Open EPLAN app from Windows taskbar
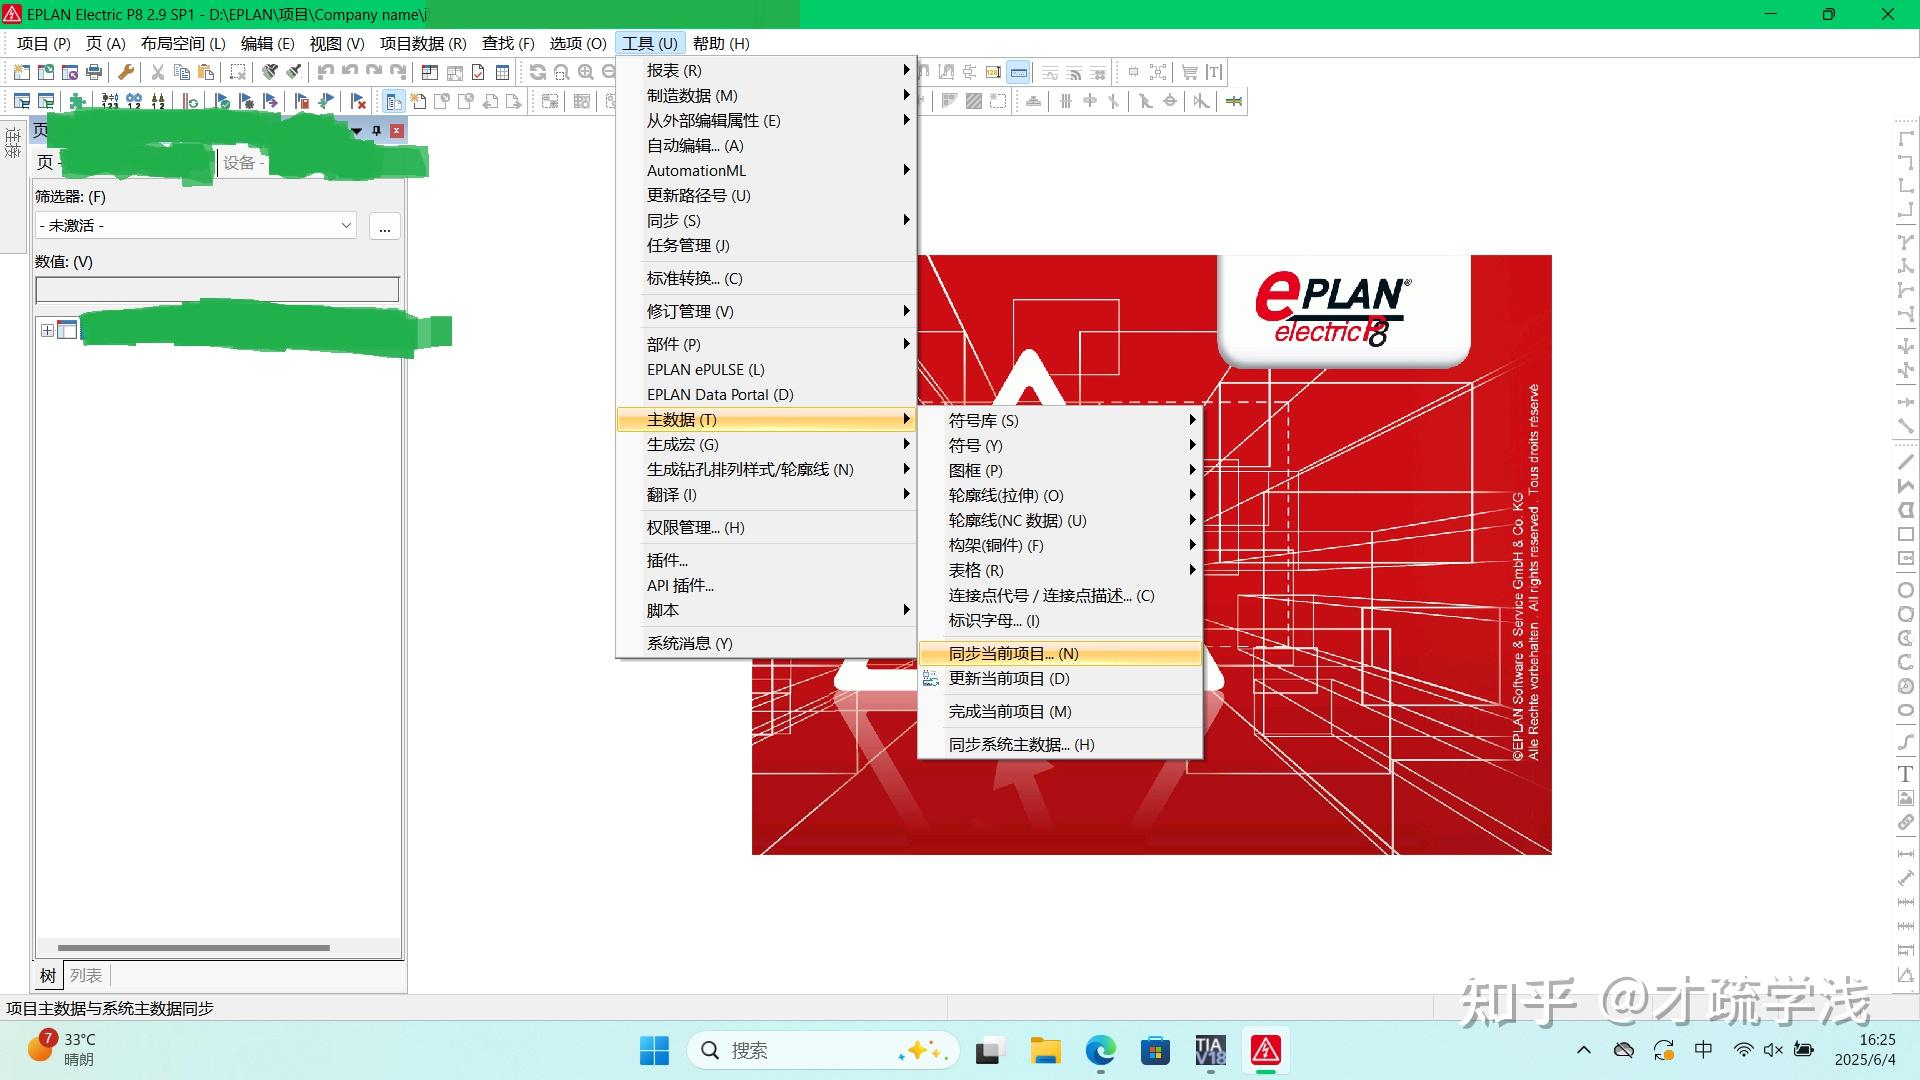Image resolution: width=1920 pixels, height=1080 pixels. click(x=1265, y=1050)
